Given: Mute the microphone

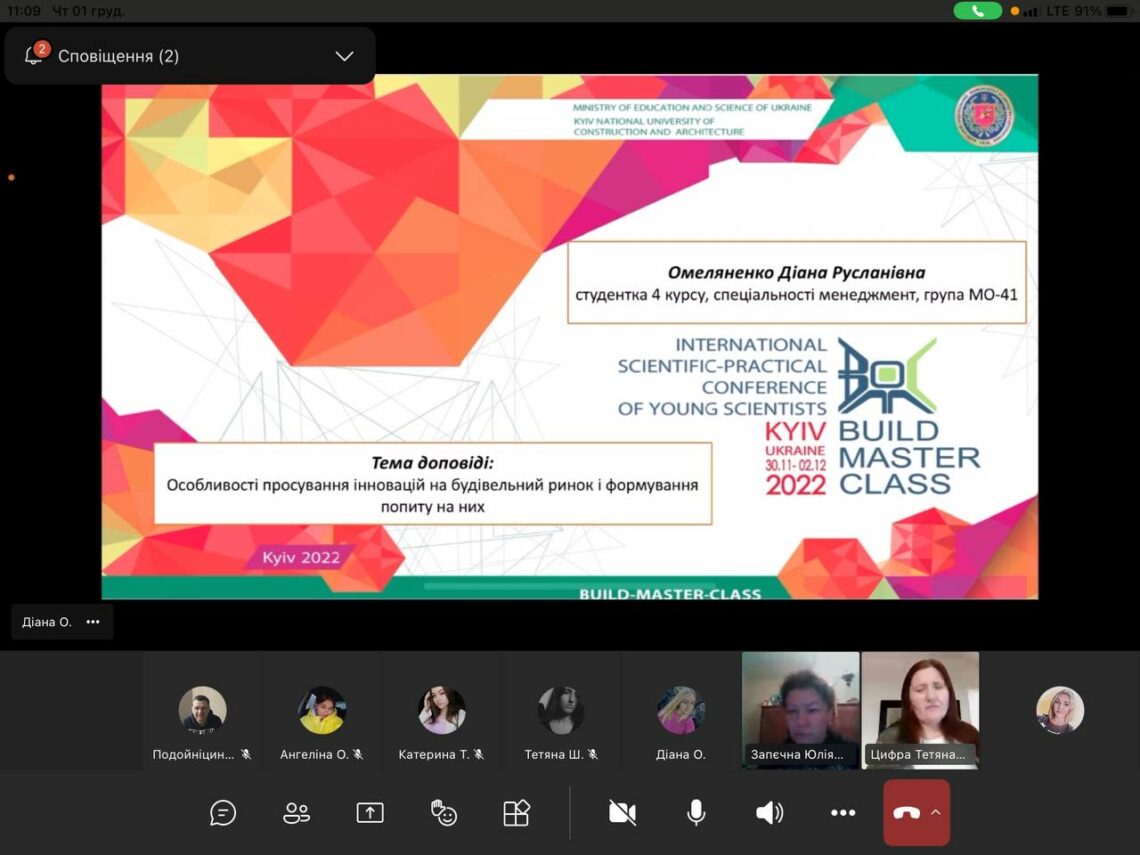Looking at the screenshot, I should pyautogui.click(x=696, y=813).
